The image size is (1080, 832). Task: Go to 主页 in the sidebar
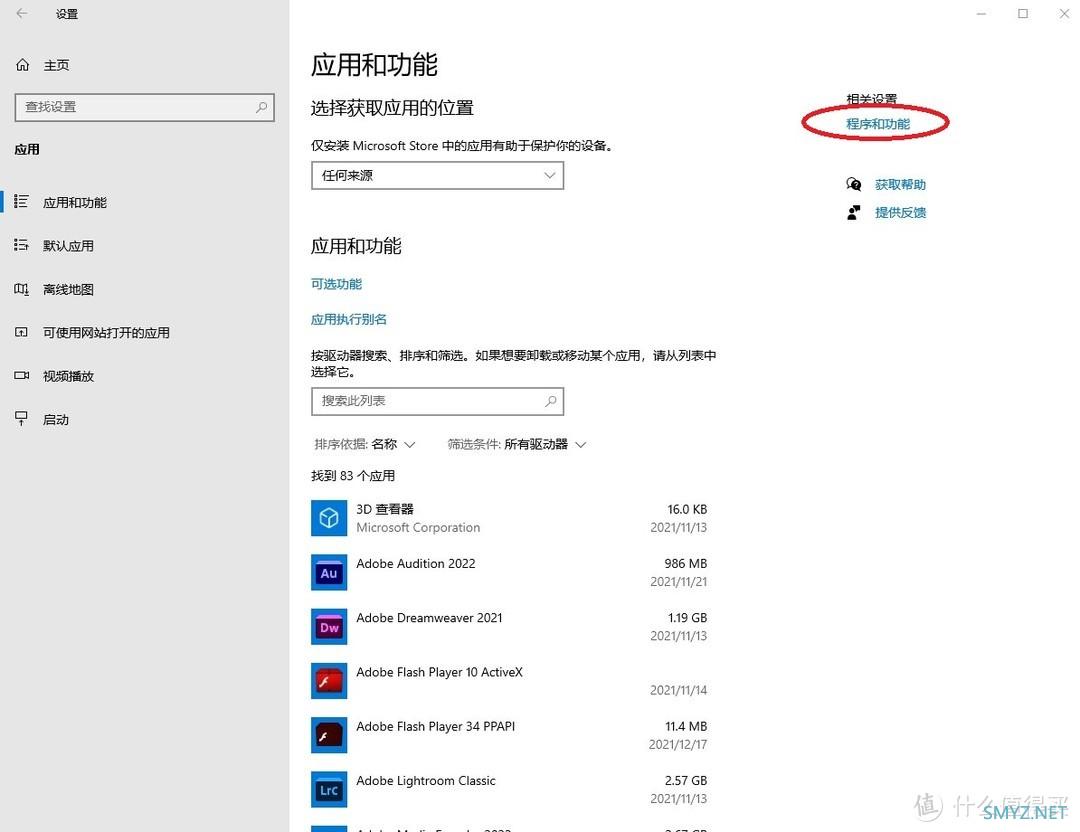coord(56,65)
